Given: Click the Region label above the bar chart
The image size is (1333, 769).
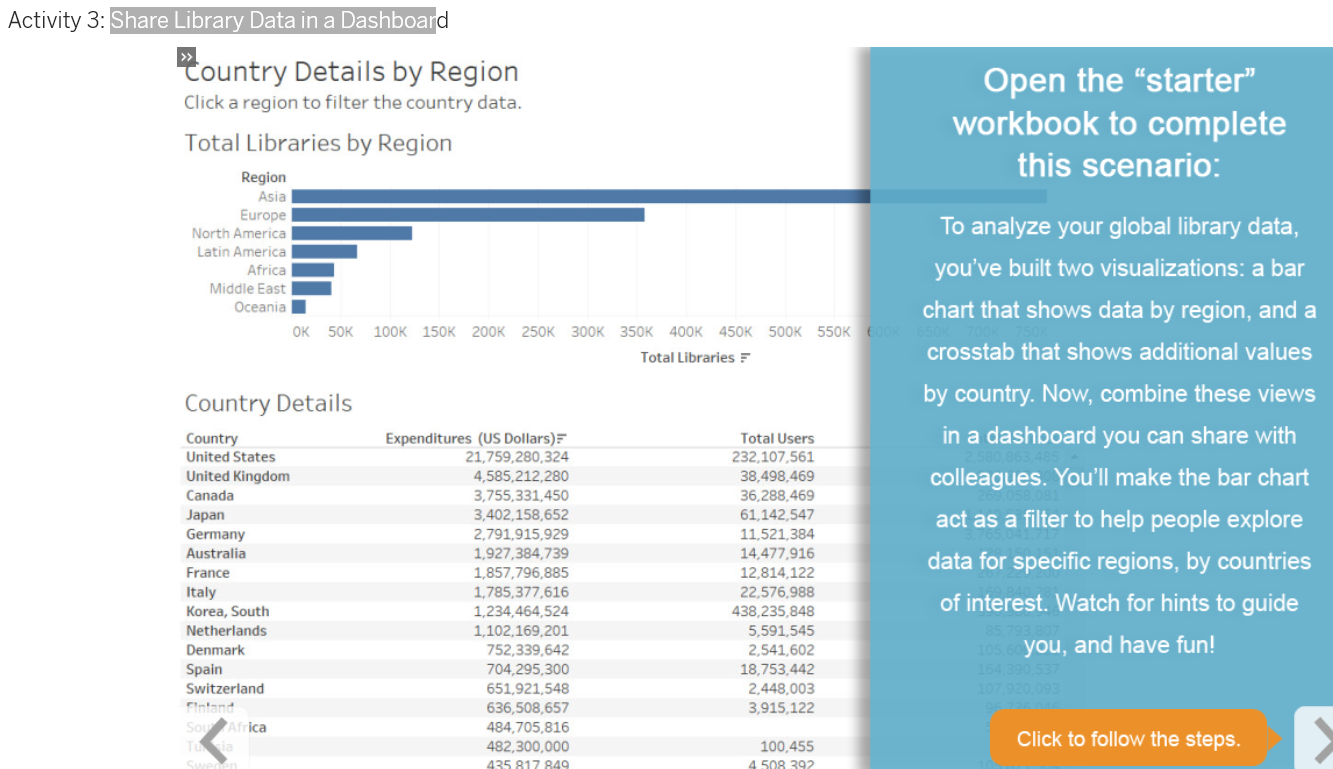Looking at the screenshot, I should 263,176.
